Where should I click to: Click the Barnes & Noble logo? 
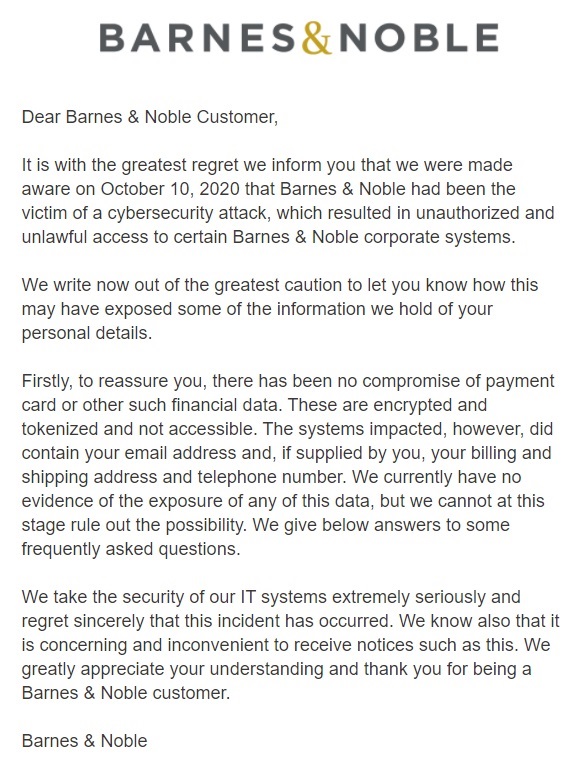click(x=299, y=38)
